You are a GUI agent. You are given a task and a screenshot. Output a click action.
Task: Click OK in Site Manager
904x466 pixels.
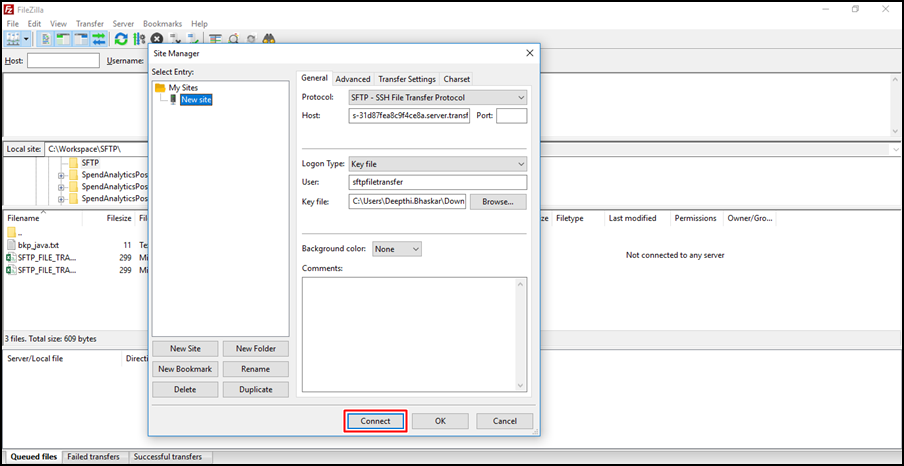[x=440, y=421]
